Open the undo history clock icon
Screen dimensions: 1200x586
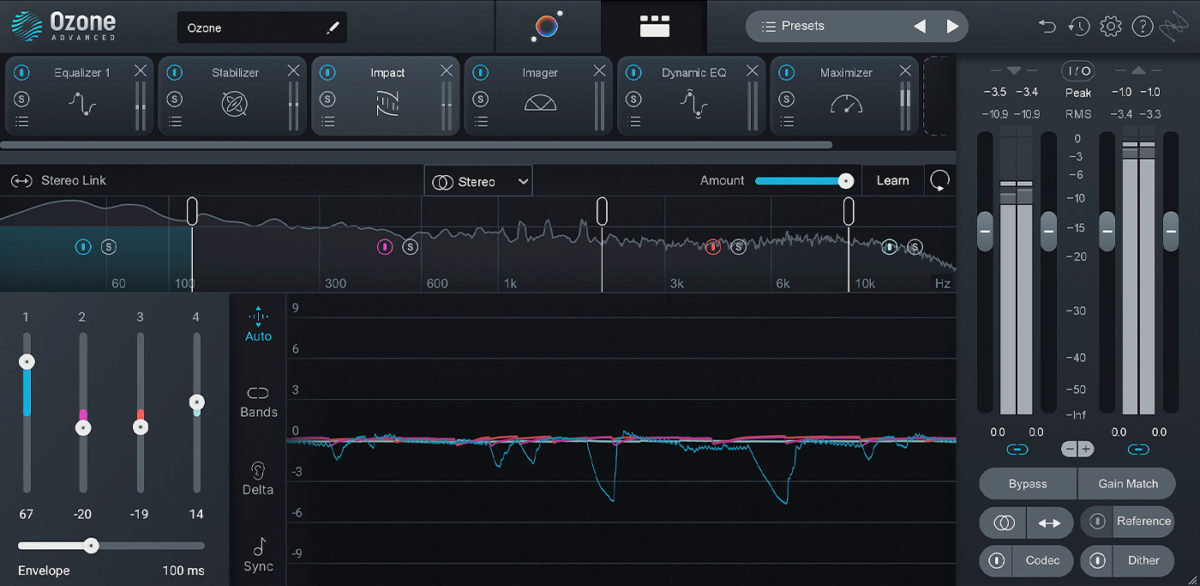1078,27
